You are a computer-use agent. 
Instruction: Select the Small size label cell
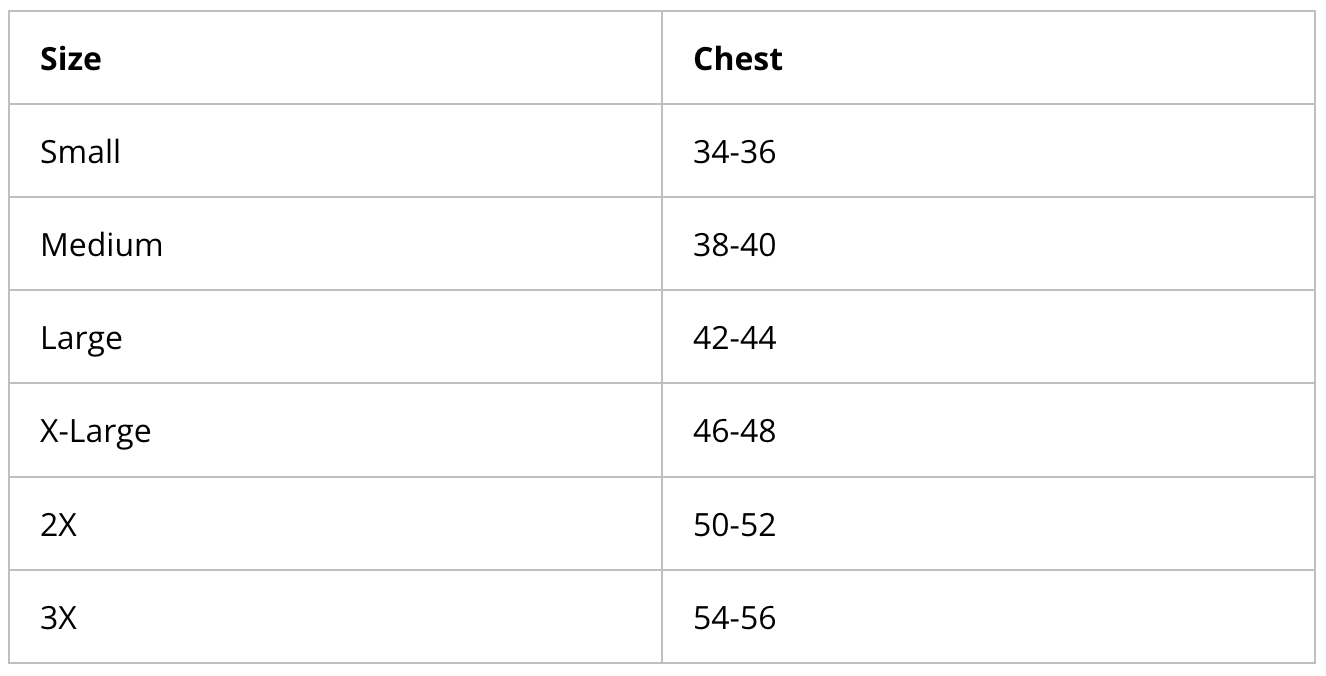[x=80, y=152]
